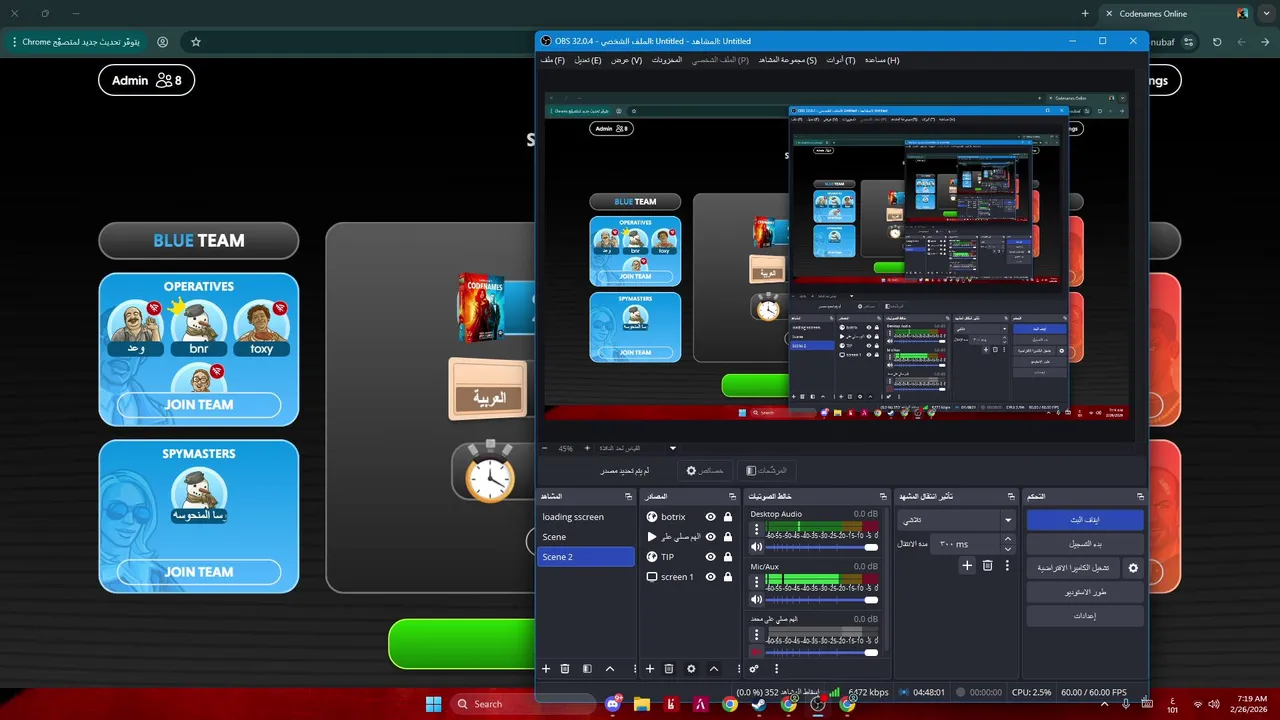Open Desktop Audio three-dot options menu
Screen dimensions: 1280x720
(x=757, y=530)
